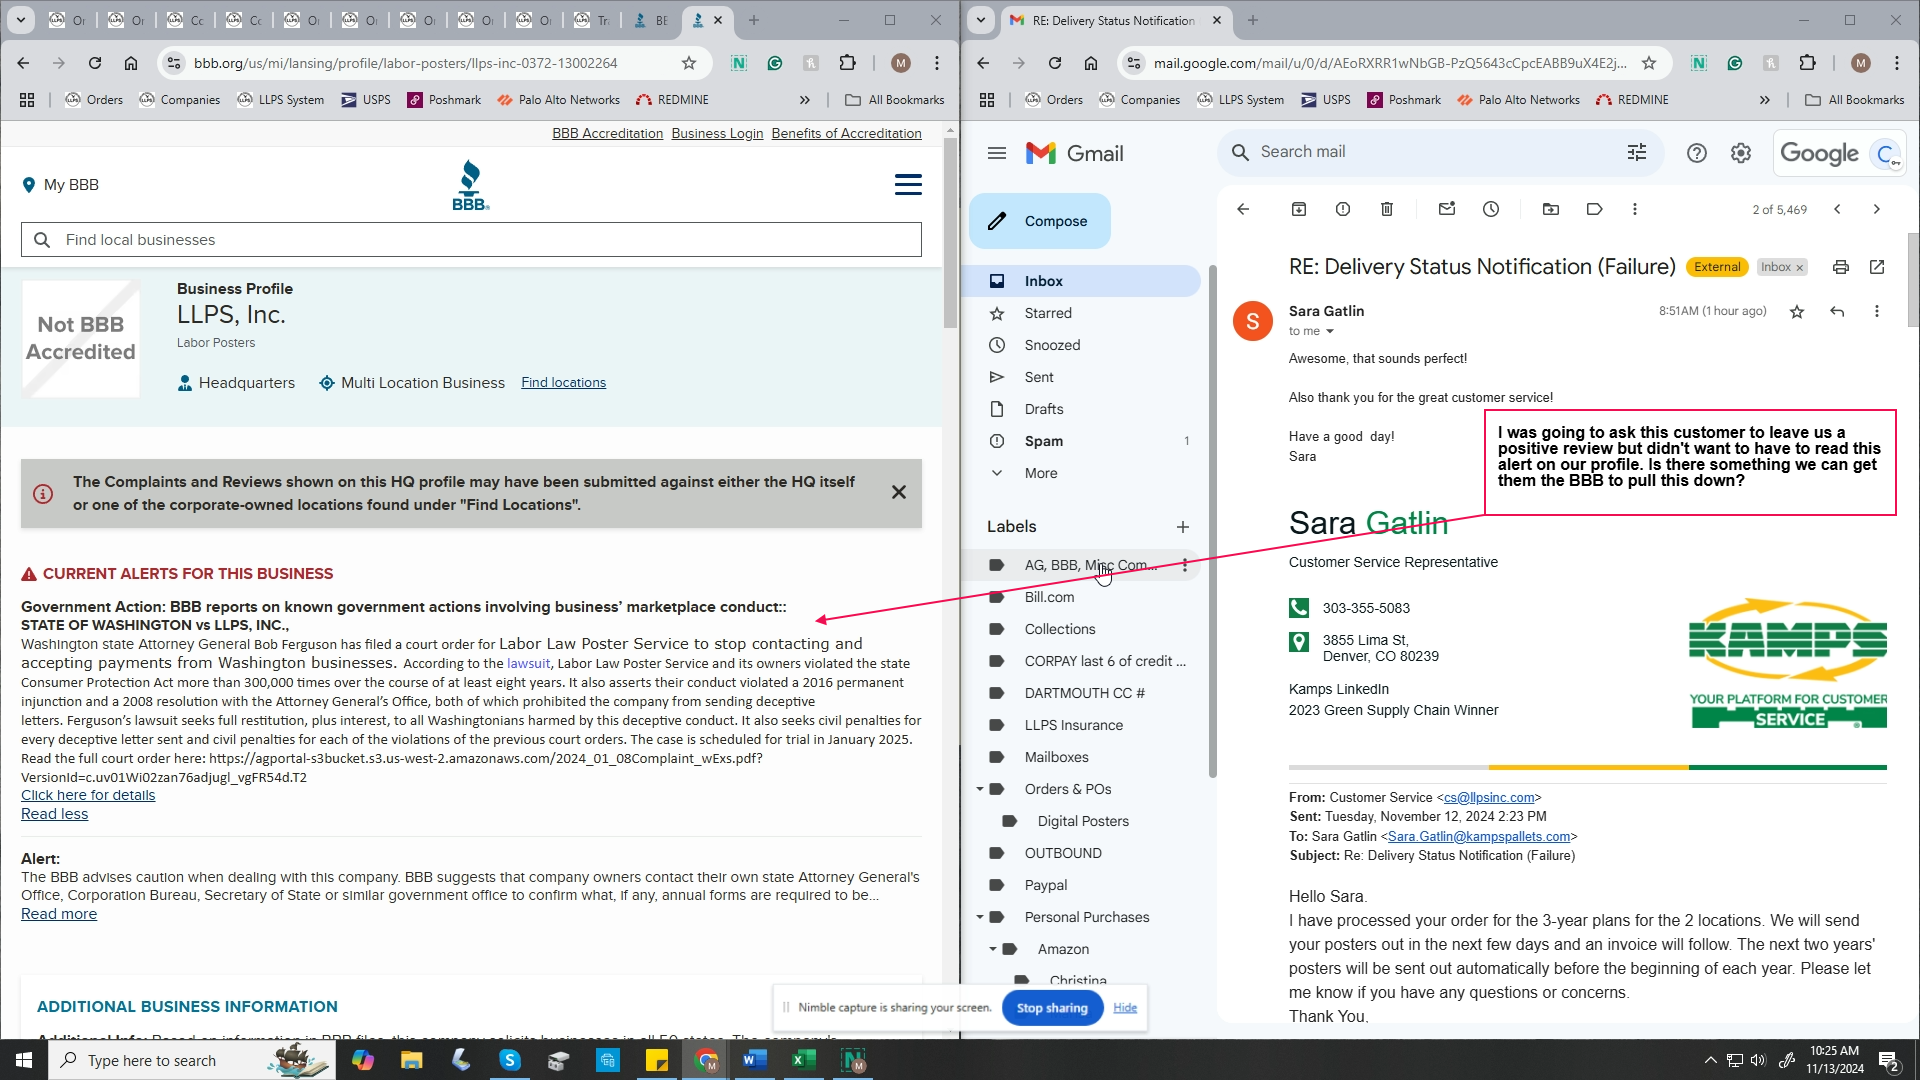The width and height of the screenshot is (1920, 1080).
Task: Reply to Sara Gatlin's email
Action: pos(1837,312)
